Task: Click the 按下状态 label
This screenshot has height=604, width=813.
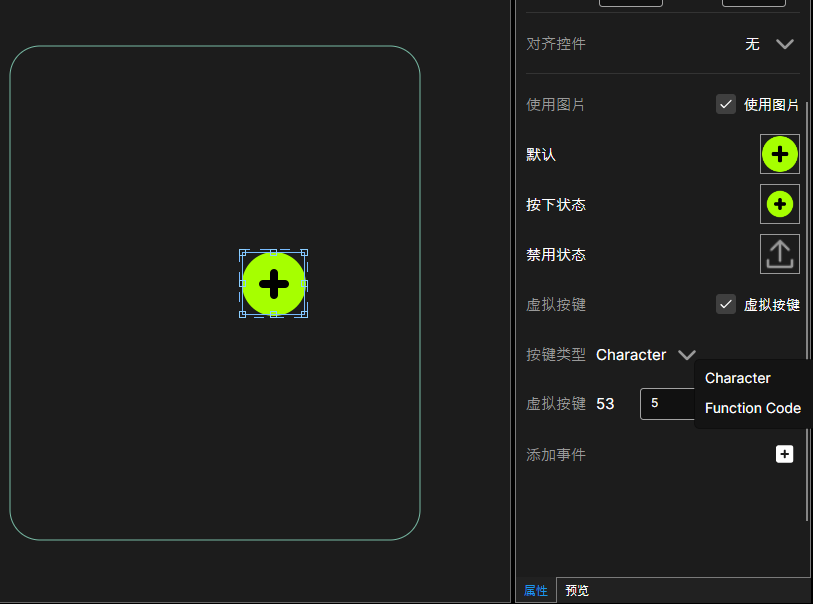Action: click(556, 205)
